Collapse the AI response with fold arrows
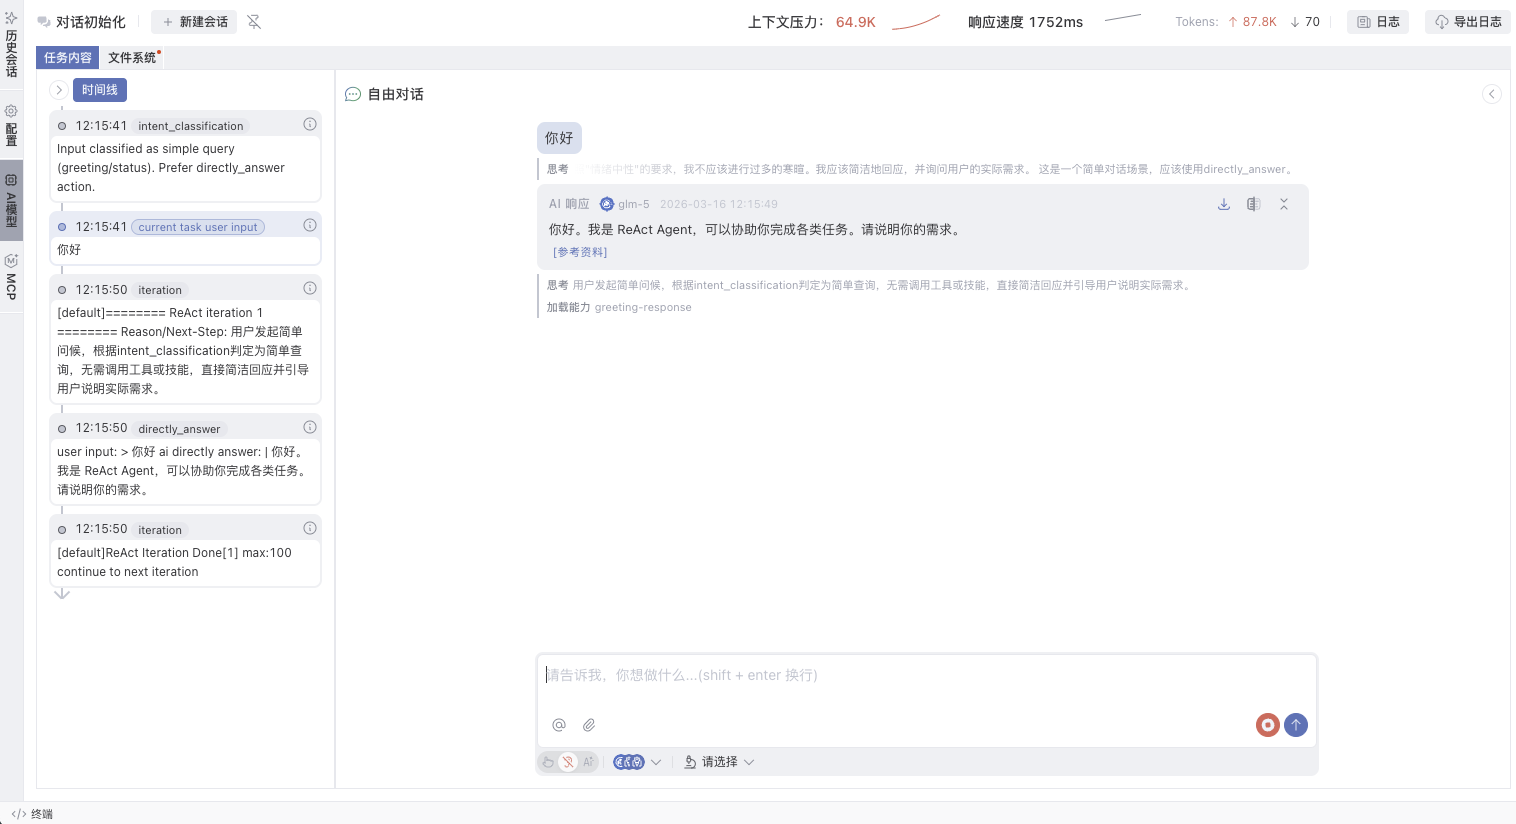The image size is (1516, 824). tap(1284, 204)
